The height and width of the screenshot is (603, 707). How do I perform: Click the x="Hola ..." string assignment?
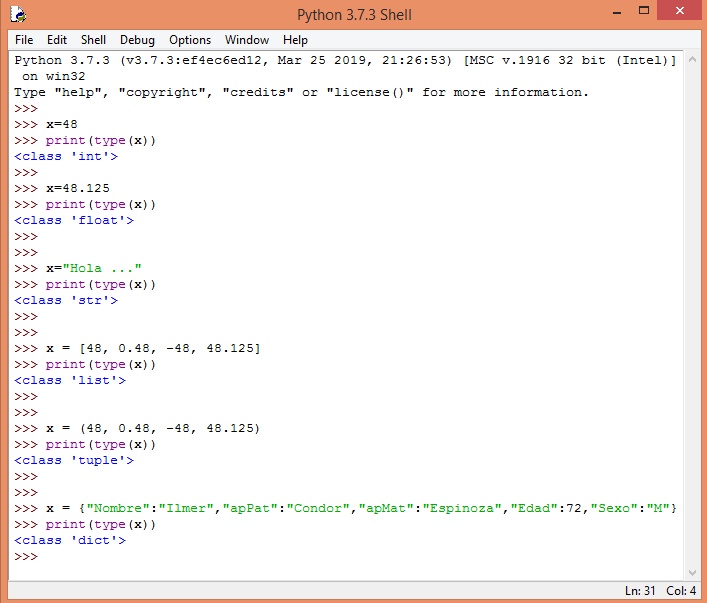94,268
